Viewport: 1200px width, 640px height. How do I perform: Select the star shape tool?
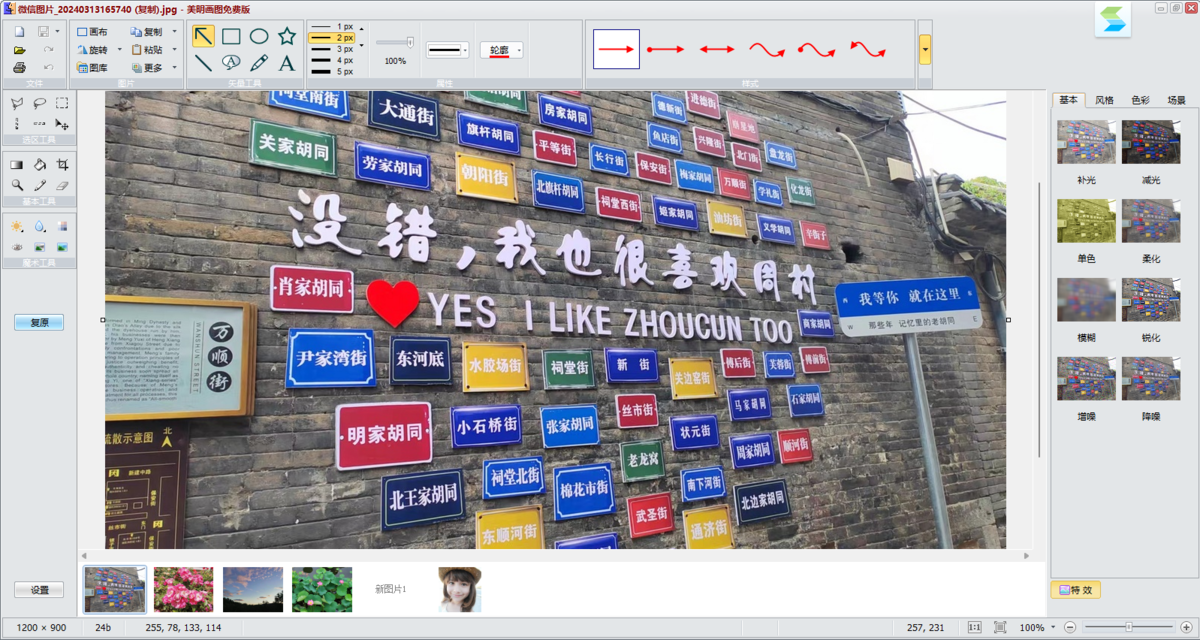coord(287,37)
